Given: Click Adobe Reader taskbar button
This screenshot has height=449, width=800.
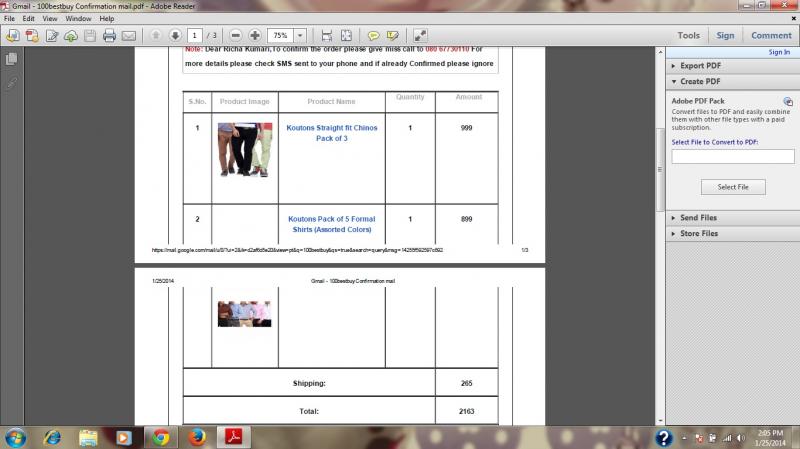Looking at the screenshot, I should 234,438.
